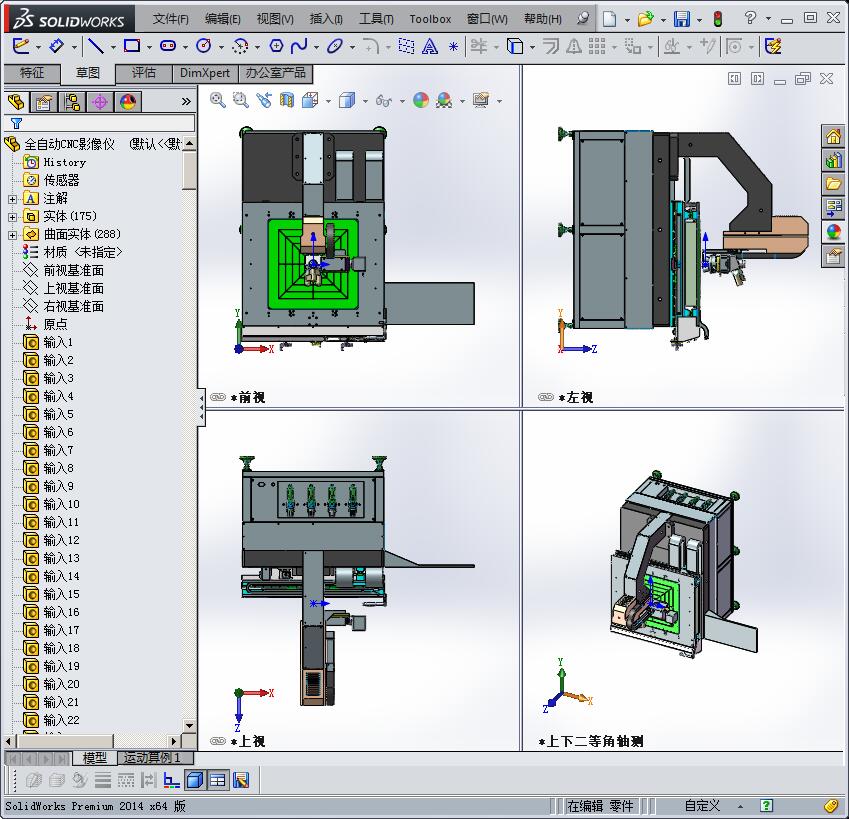The image size is (849, 819).
Task: Click the Mirror Entities tool
Action: (x=574, y=47)
